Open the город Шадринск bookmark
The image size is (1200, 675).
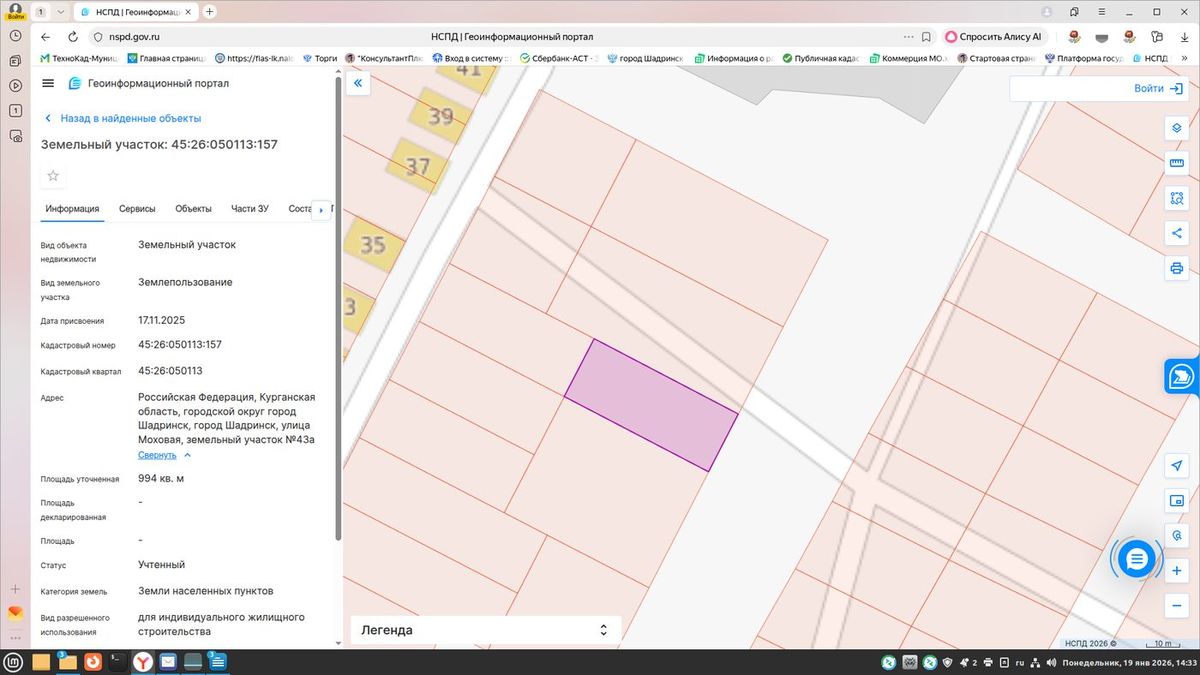click(x=644, y=58)
